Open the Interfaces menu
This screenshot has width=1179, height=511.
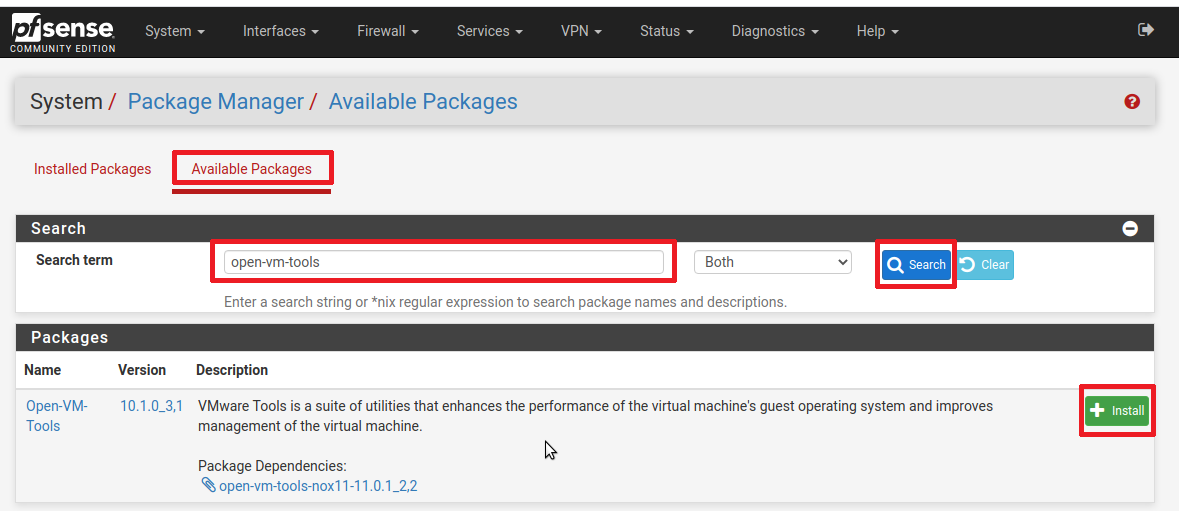coord(281,31)
